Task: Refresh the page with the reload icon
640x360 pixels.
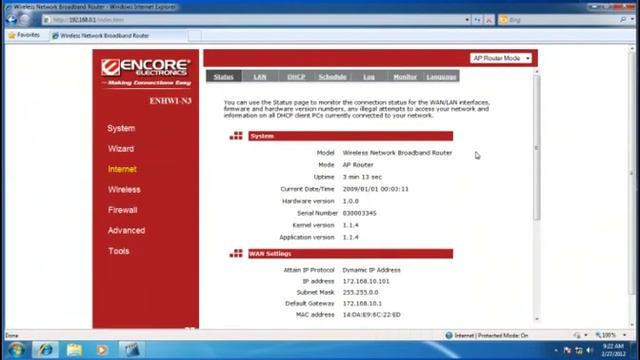Action: click(x=477, y=20)
